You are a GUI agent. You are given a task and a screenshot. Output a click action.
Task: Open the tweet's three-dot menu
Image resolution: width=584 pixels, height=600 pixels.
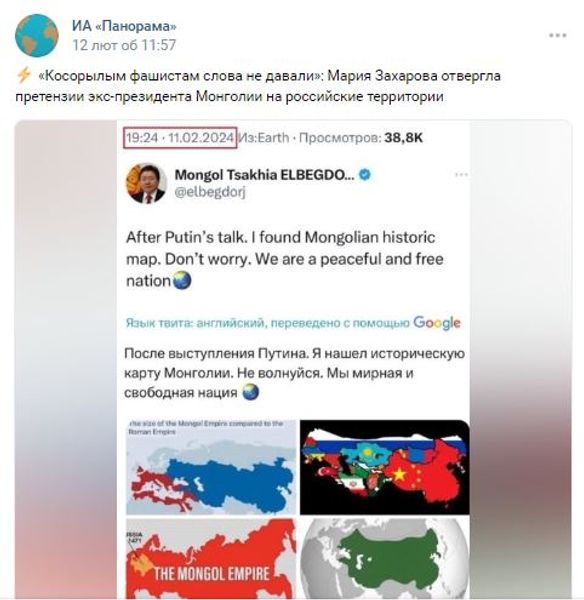(x=461, y=175)
